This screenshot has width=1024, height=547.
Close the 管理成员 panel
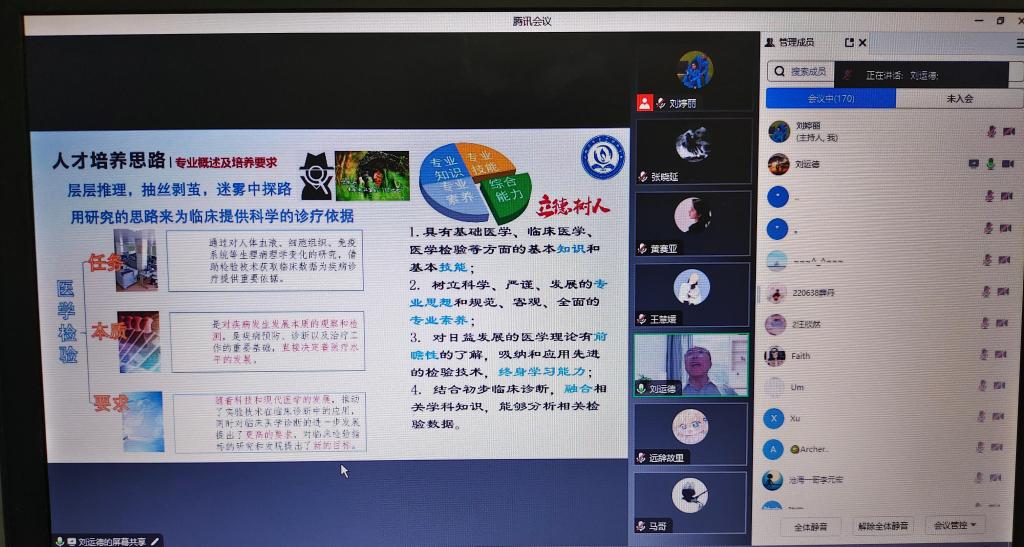[x=863, y=43]
